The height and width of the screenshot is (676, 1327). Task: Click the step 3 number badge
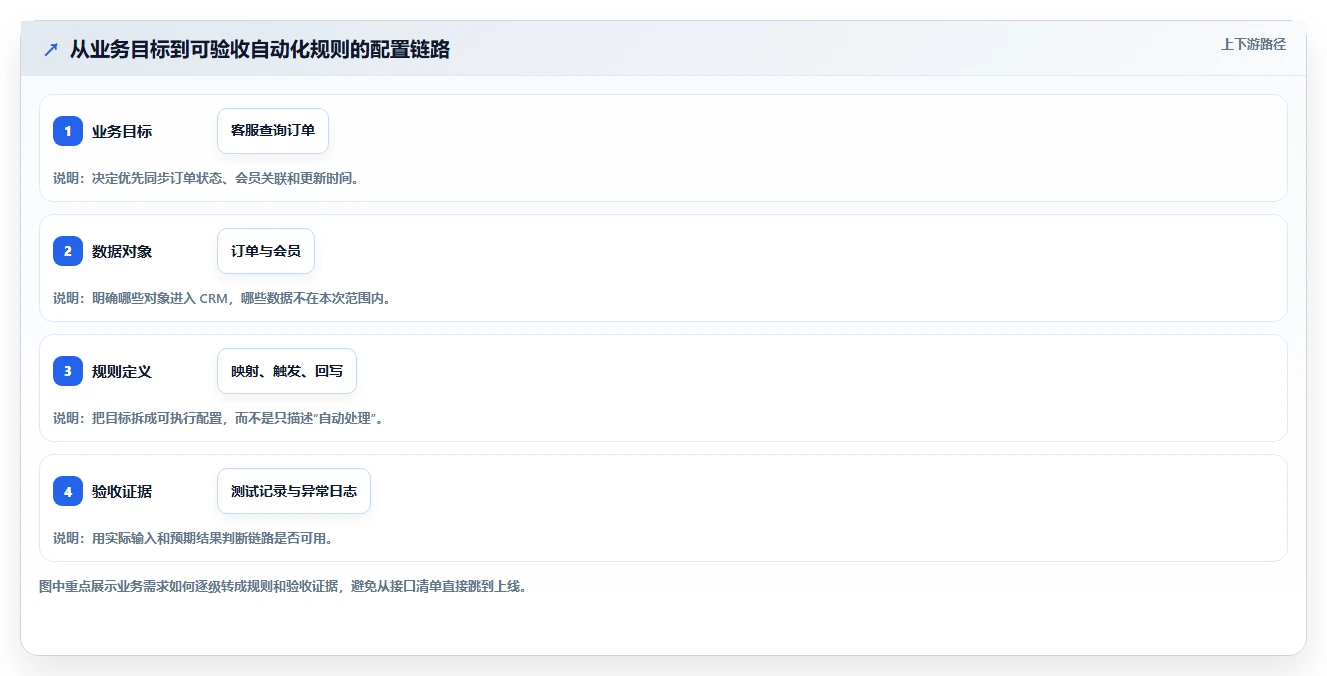click(68, 371)
